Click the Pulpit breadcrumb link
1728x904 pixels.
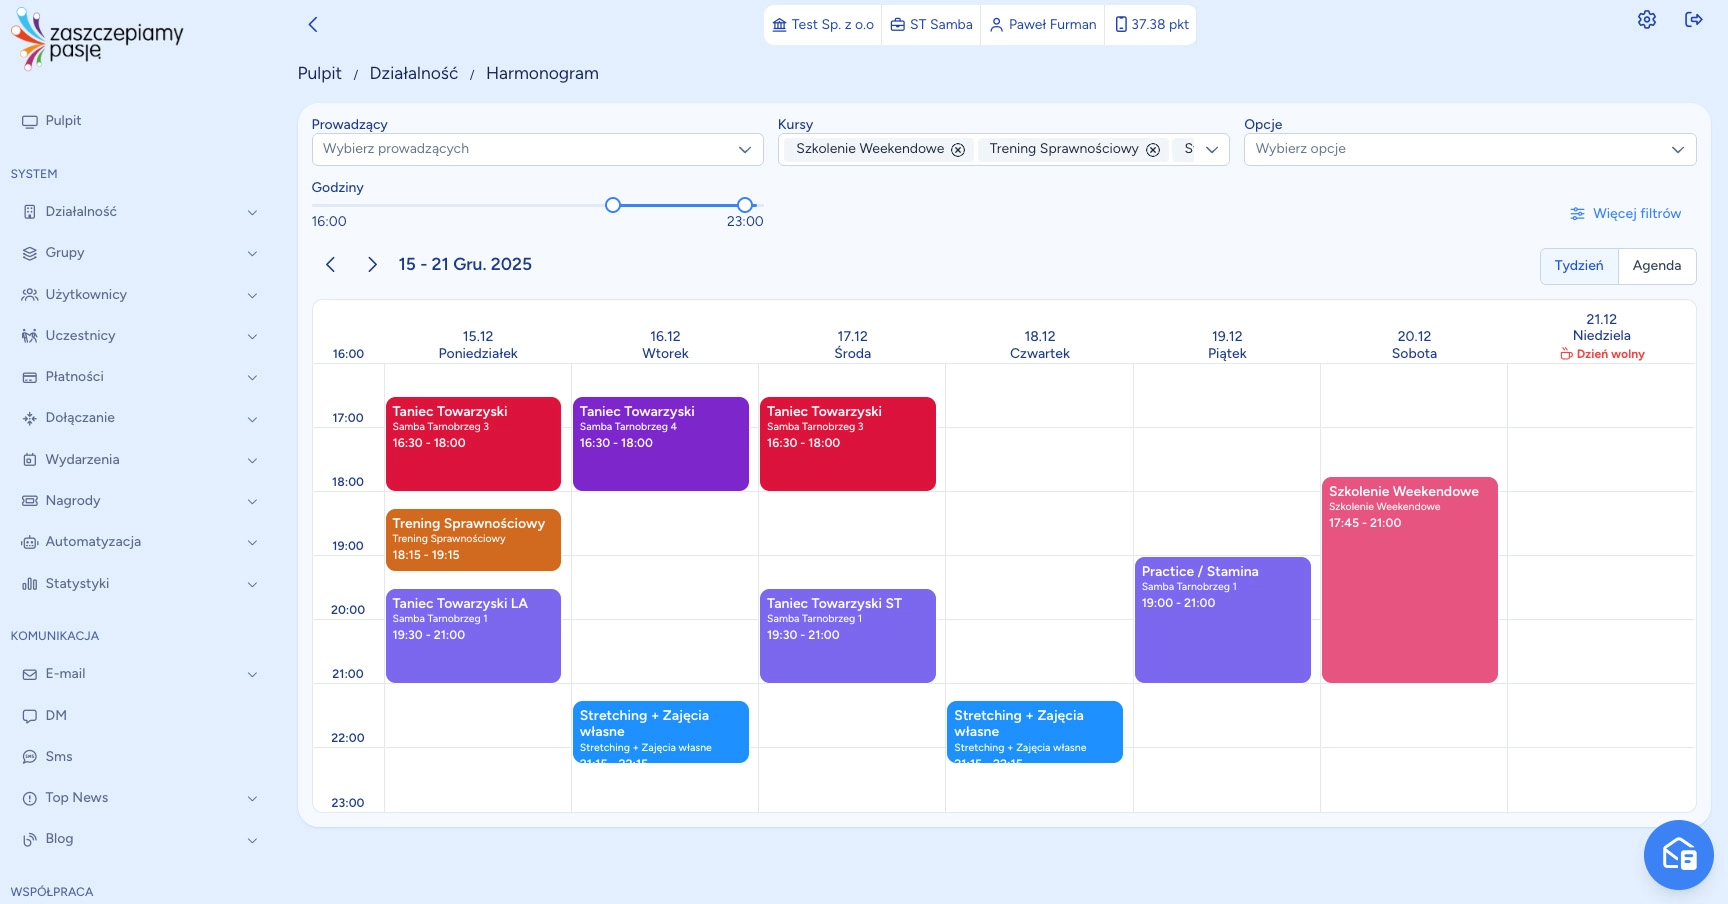point(319,74)
